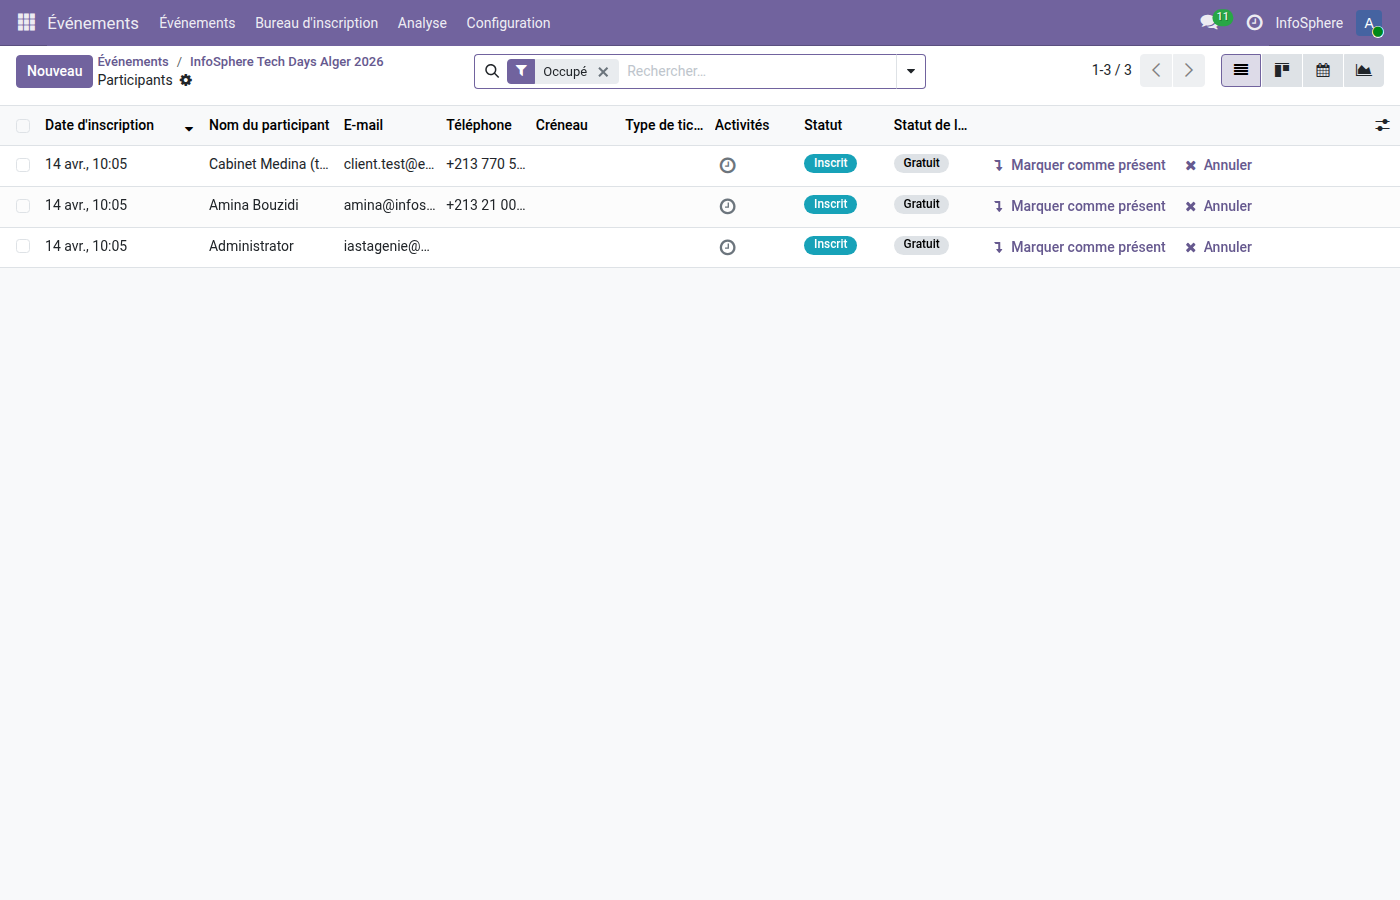Click the Nouveau button
Screen dimensions: 1400x900
(x=54, y=71)
